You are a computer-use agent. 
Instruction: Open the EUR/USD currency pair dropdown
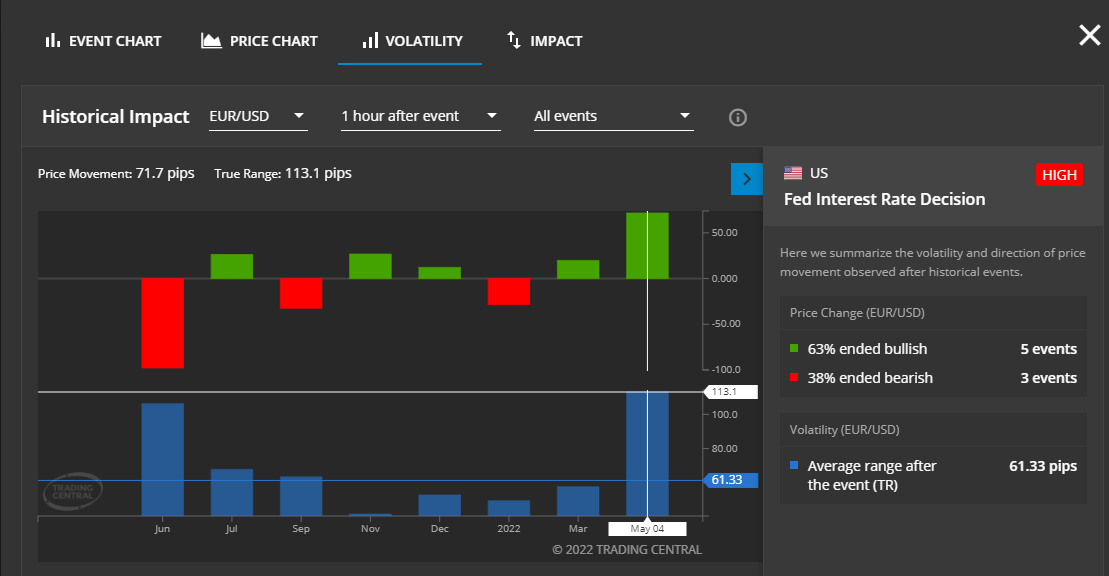258,116
